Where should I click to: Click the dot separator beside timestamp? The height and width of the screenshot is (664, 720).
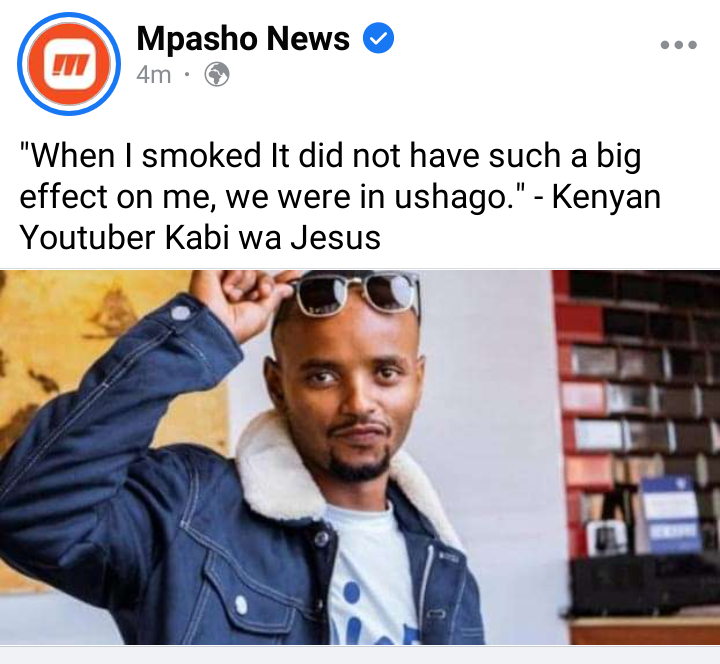[187, 74]
